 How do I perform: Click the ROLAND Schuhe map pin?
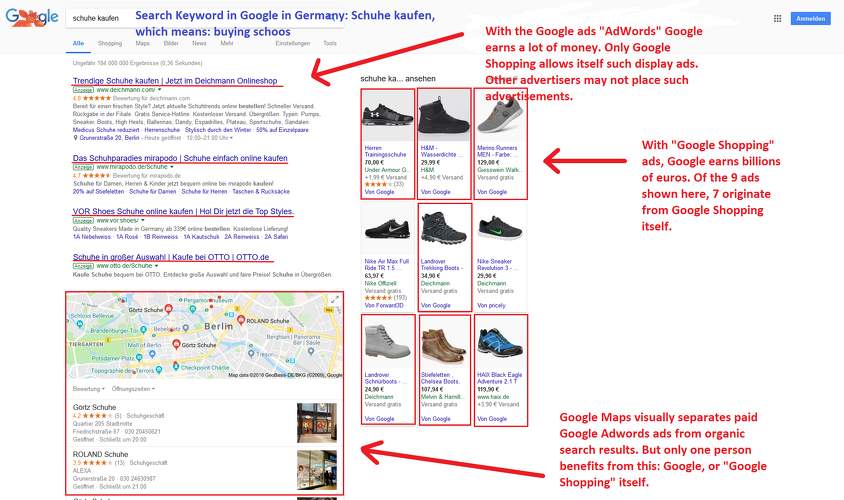pos(241,320)
